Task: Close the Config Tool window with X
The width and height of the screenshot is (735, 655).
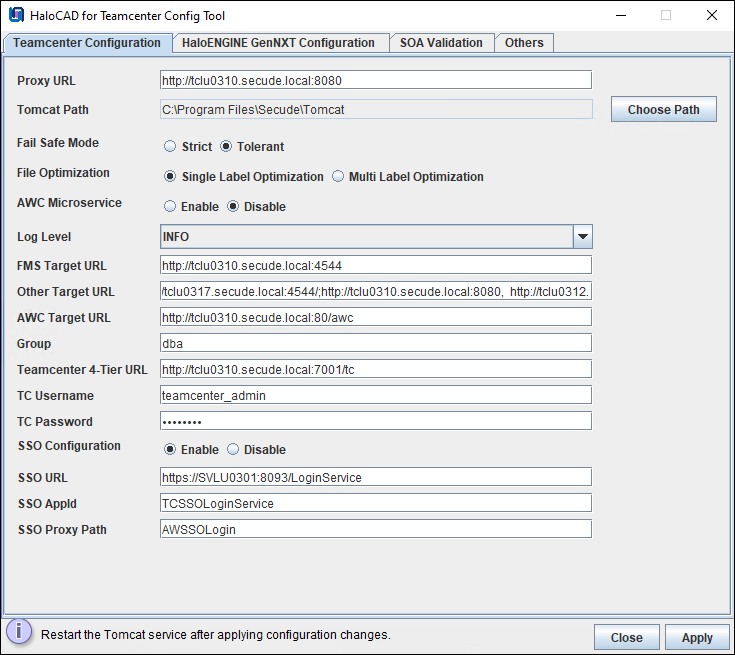Action: point(712,15)
